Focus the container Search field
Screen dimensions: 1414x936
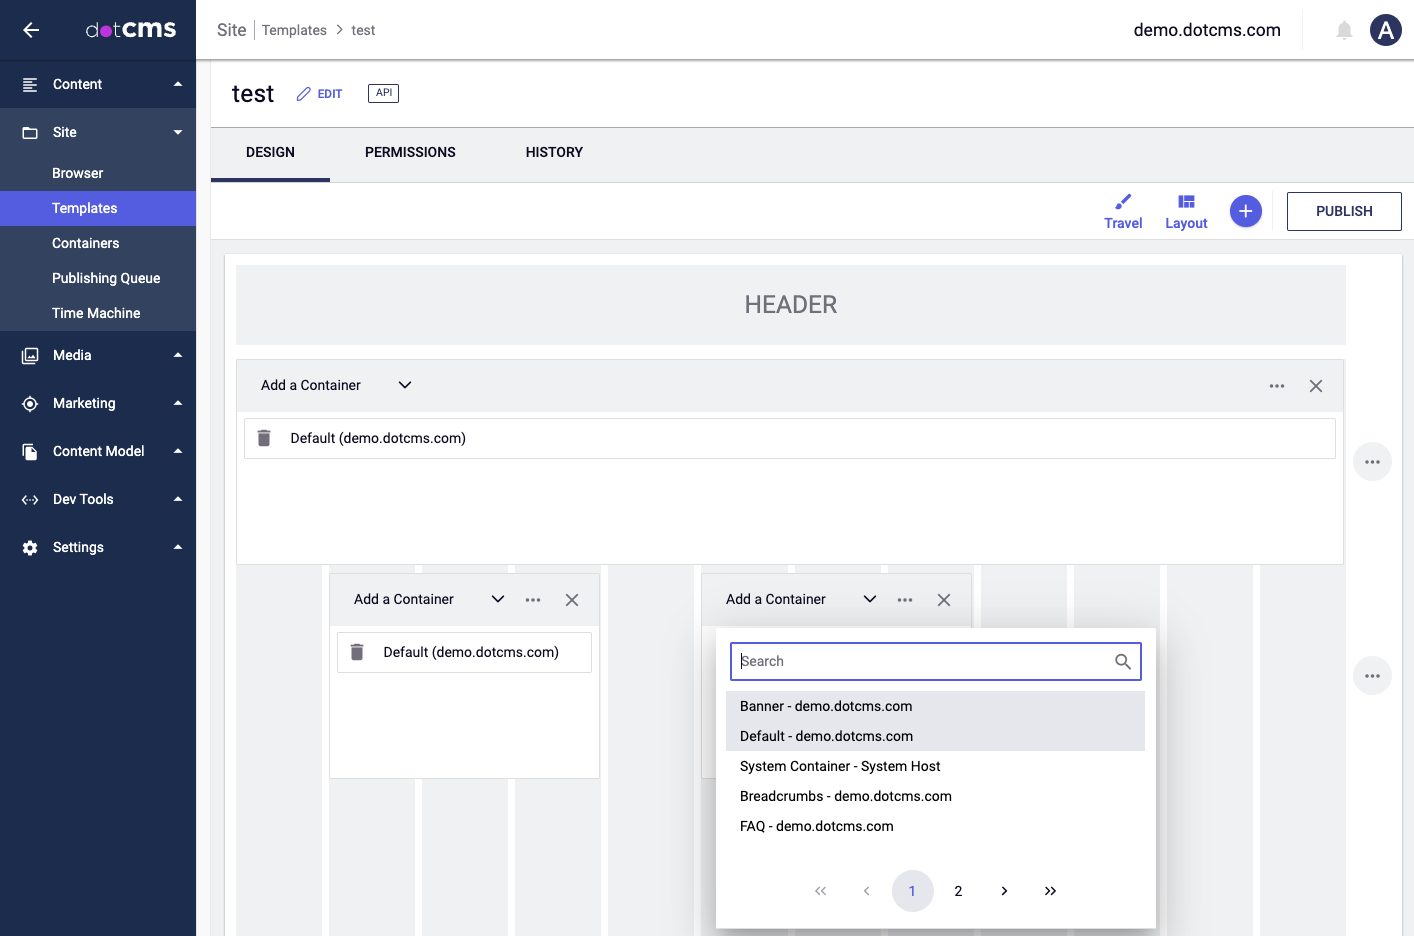pos(920,661)
